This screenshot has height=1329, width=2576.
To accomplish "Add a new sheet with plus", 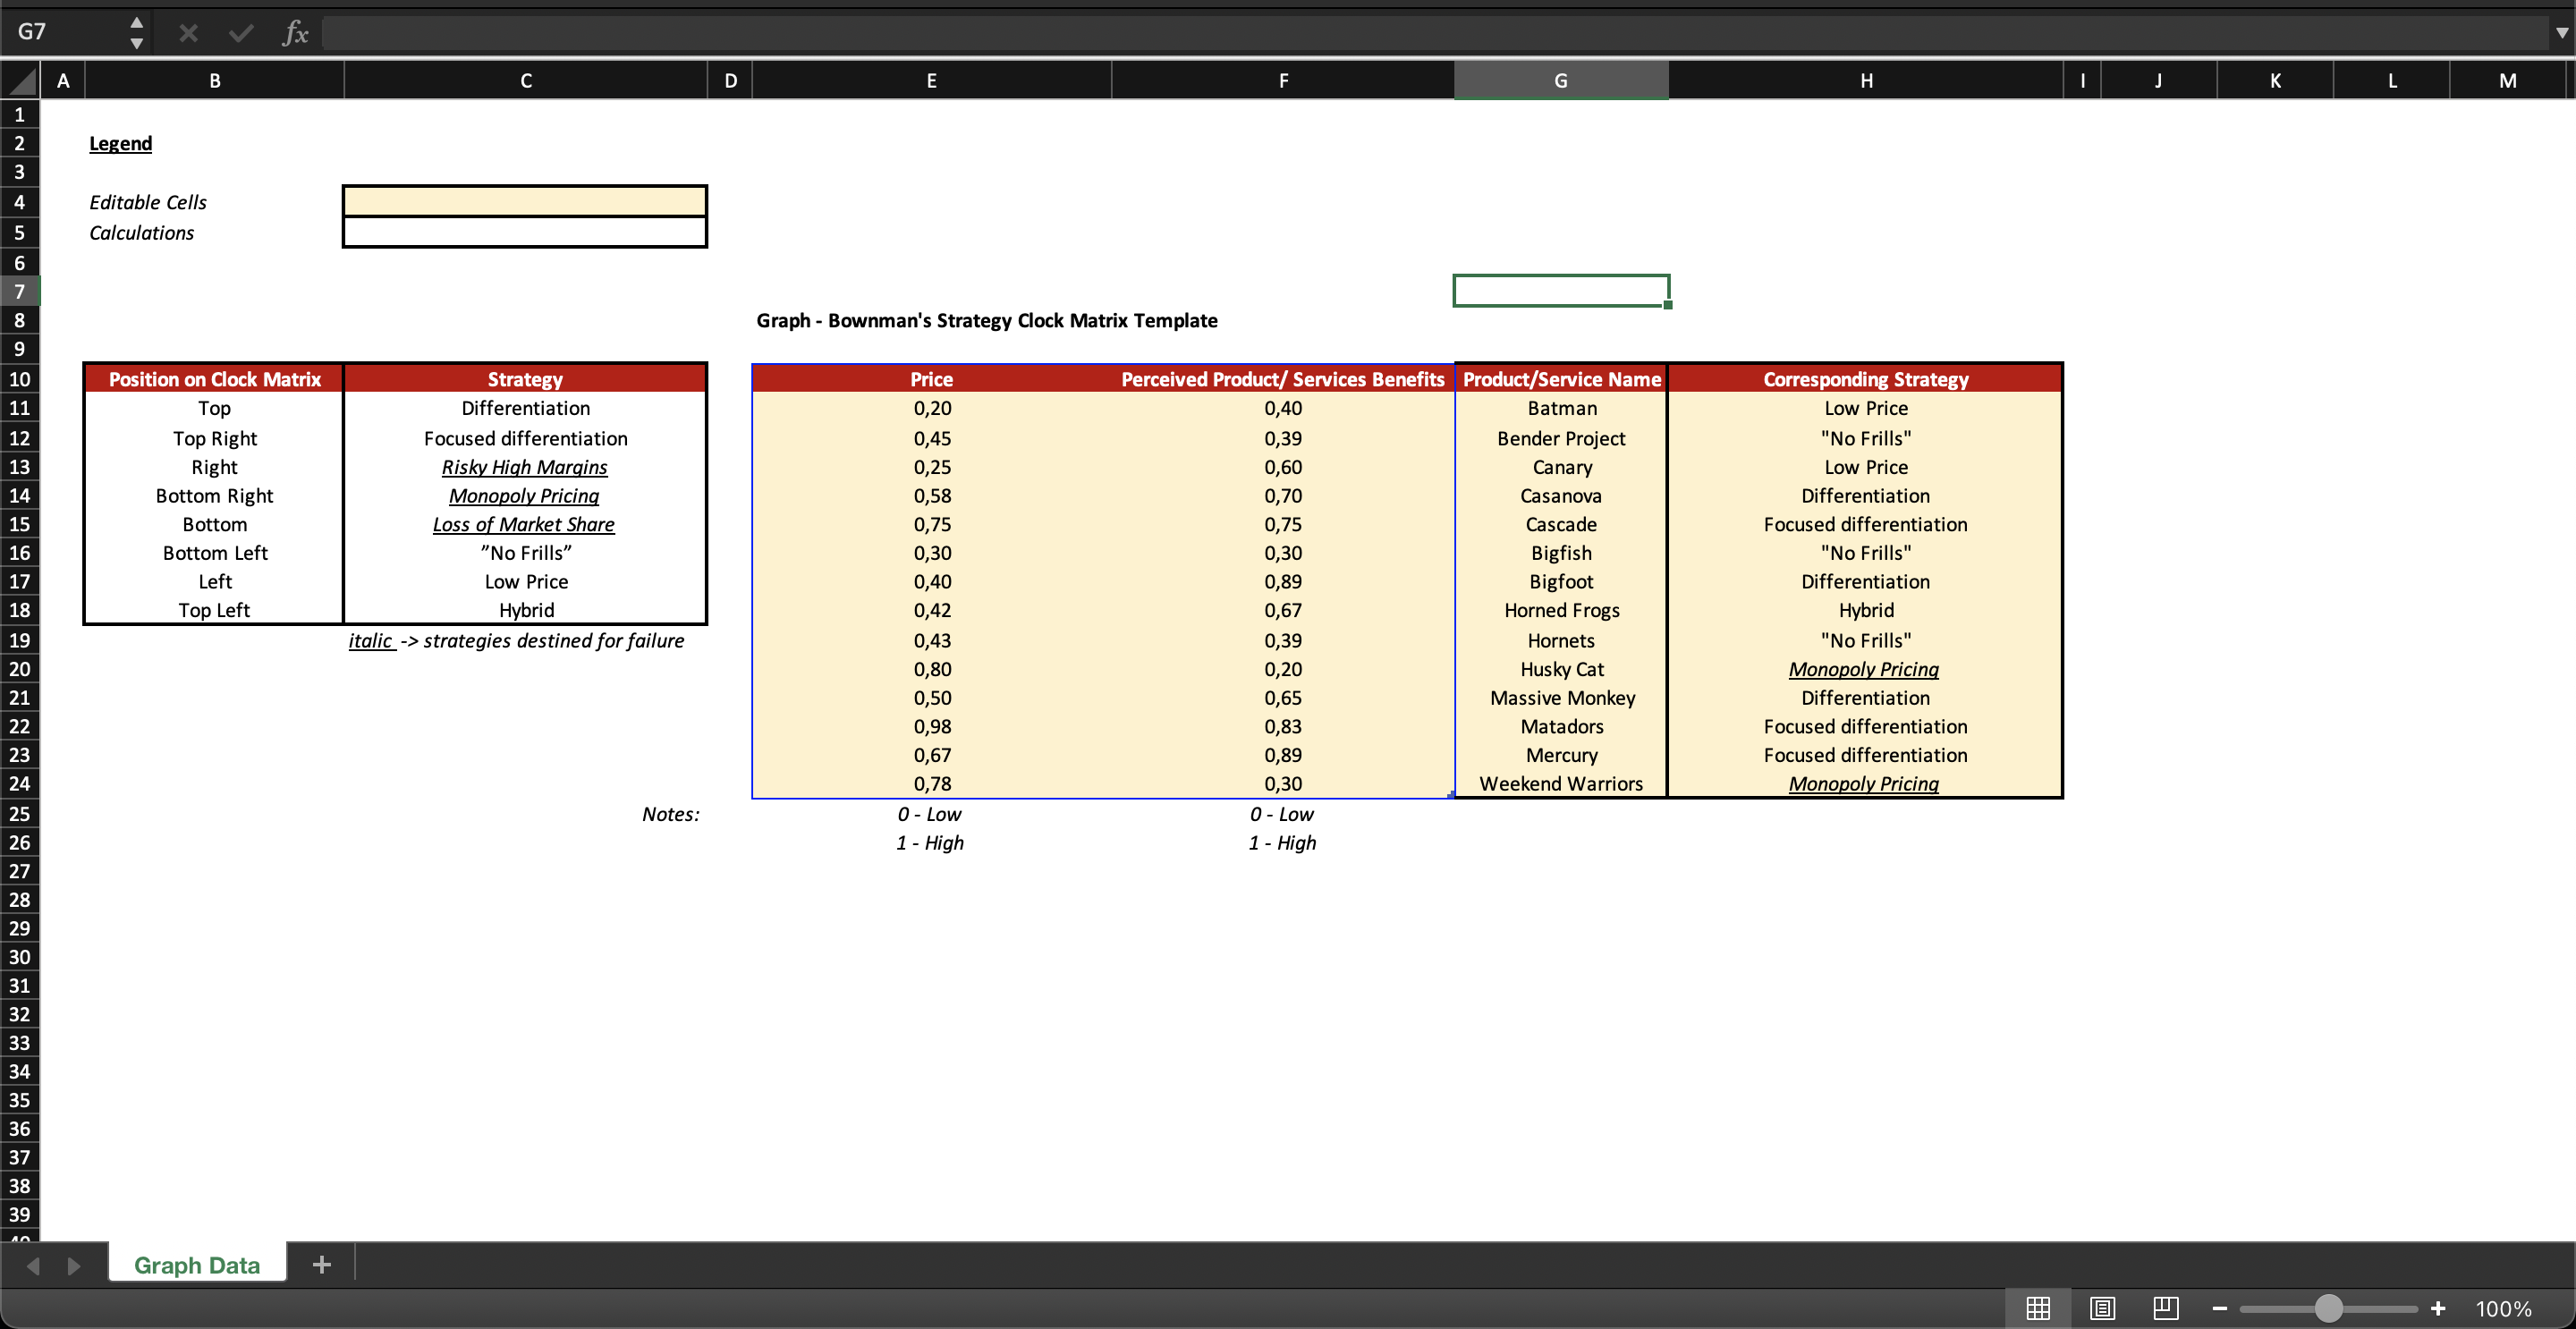I will coord(321,1265).
